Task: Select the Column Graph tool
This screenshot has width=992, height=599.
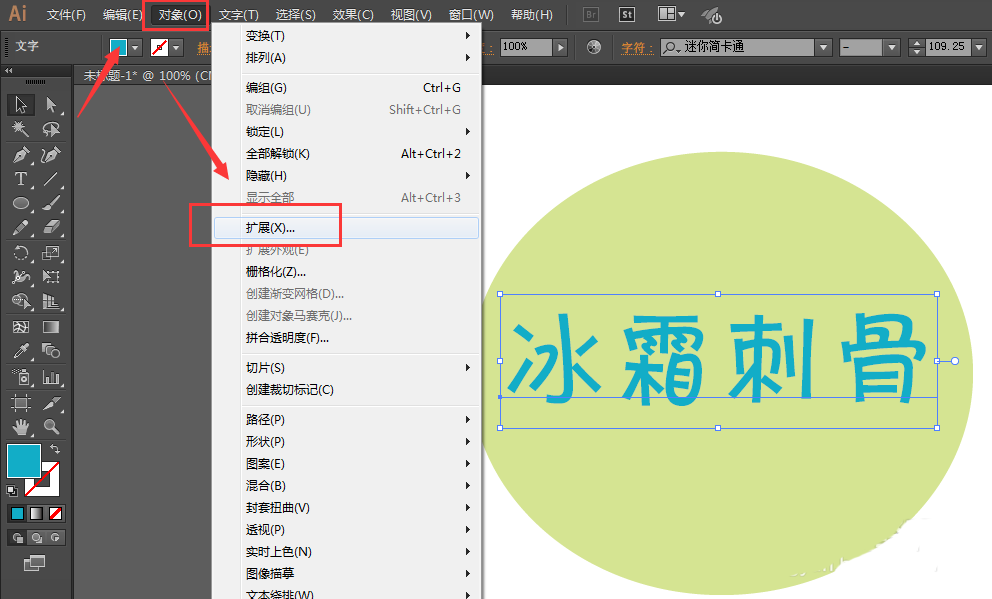Action: coord(51,378)
